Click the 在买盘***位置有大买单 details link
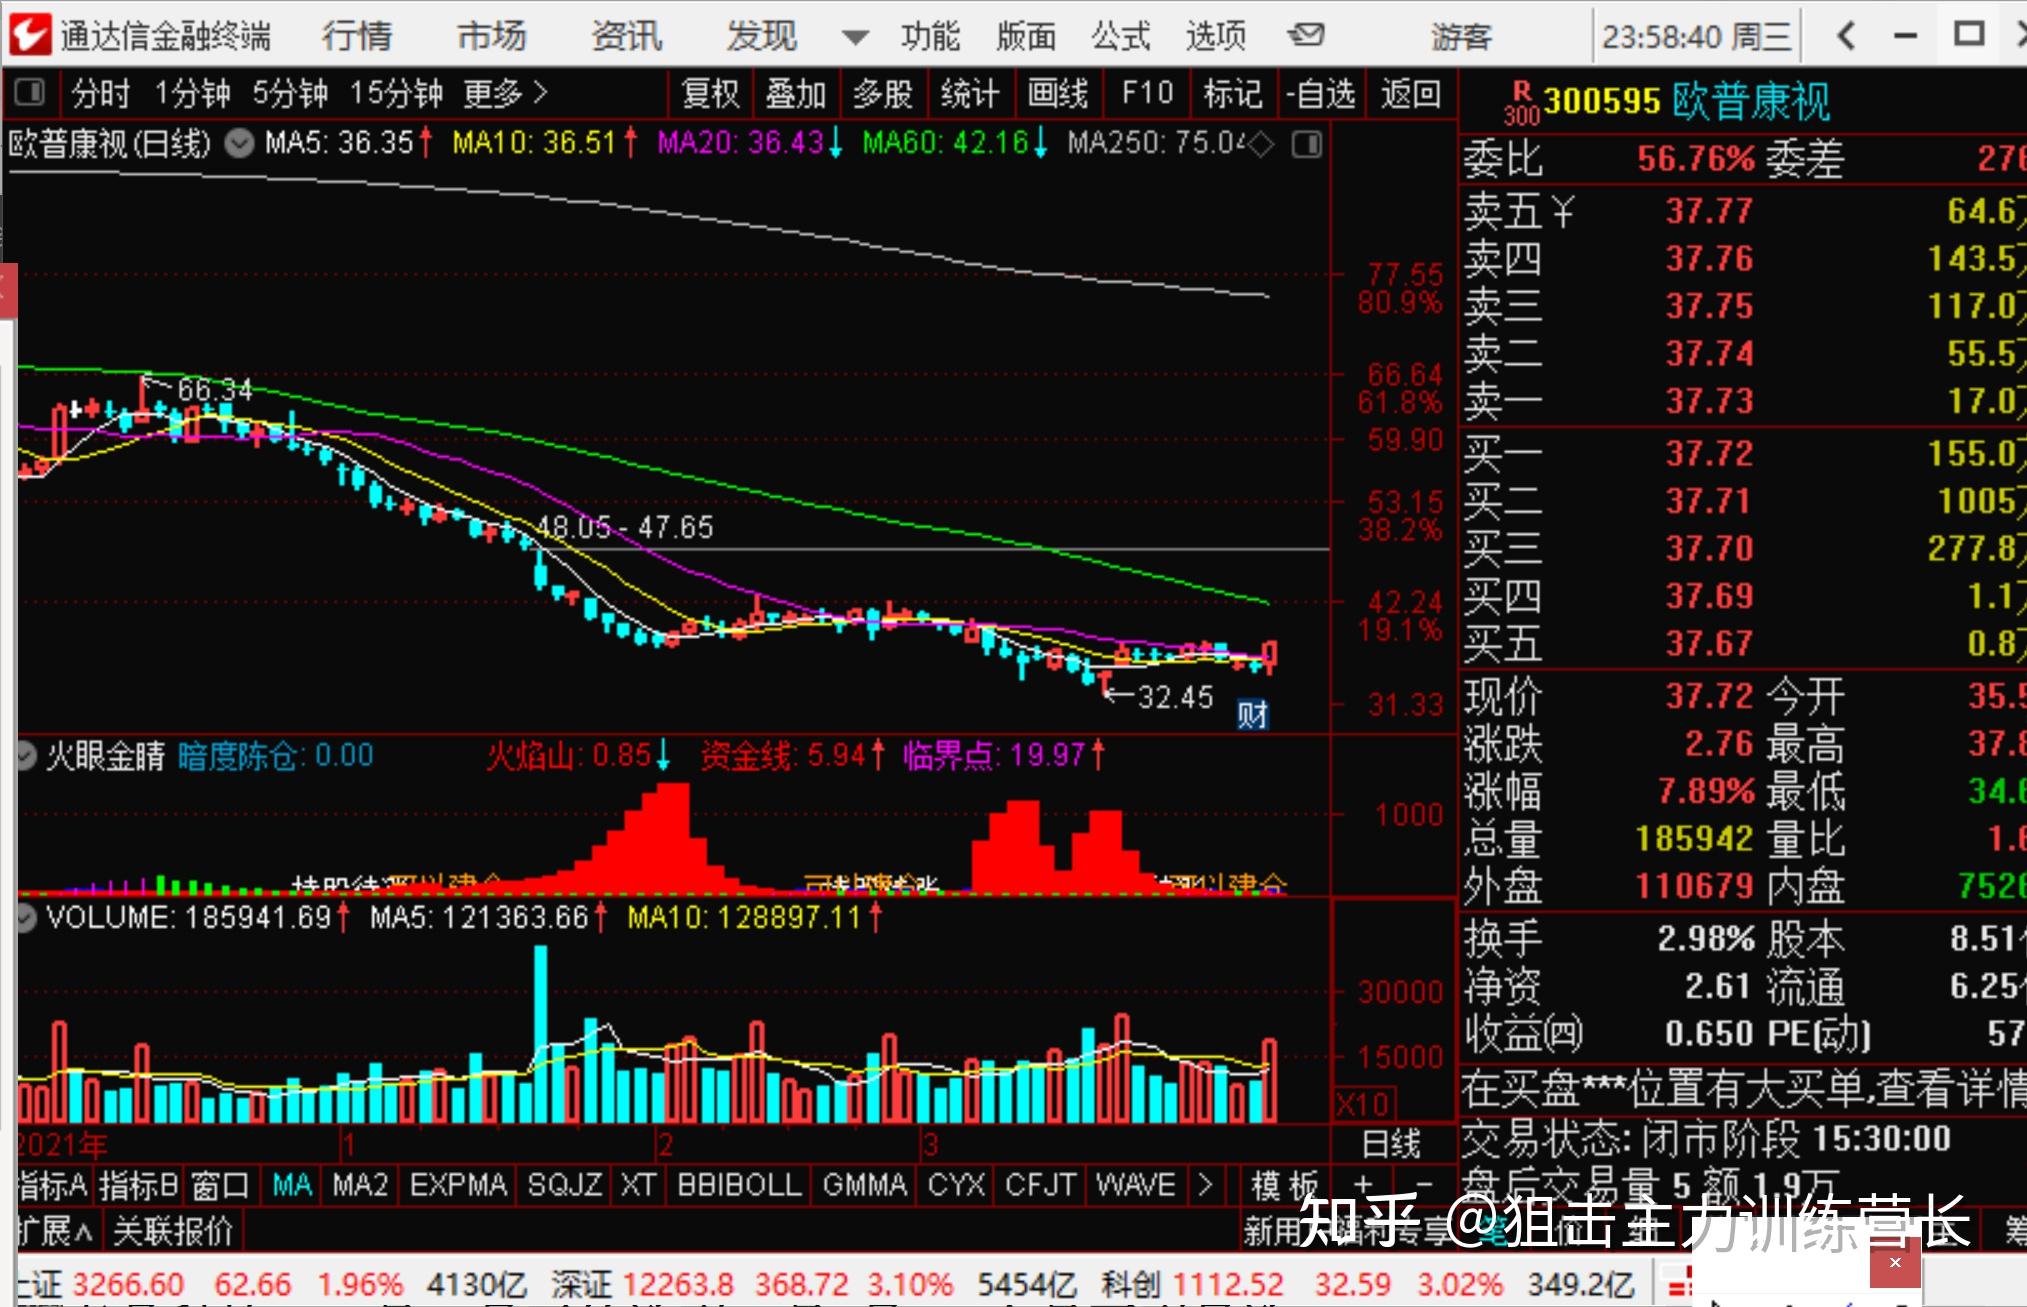The height and width of the screenshot is (1307, 2027). (1743, 1089)
